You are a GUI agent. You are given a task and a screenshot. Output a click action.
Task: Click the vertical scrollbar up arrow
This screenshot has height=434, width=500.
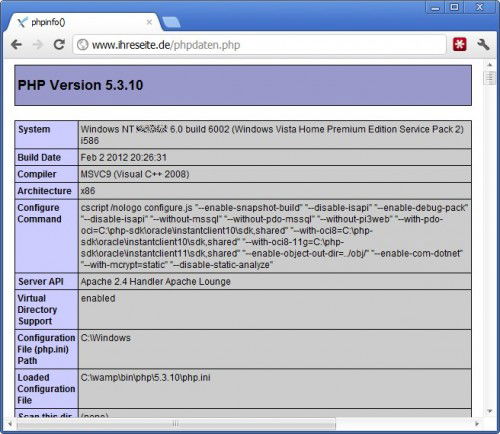tap(489, 65)
